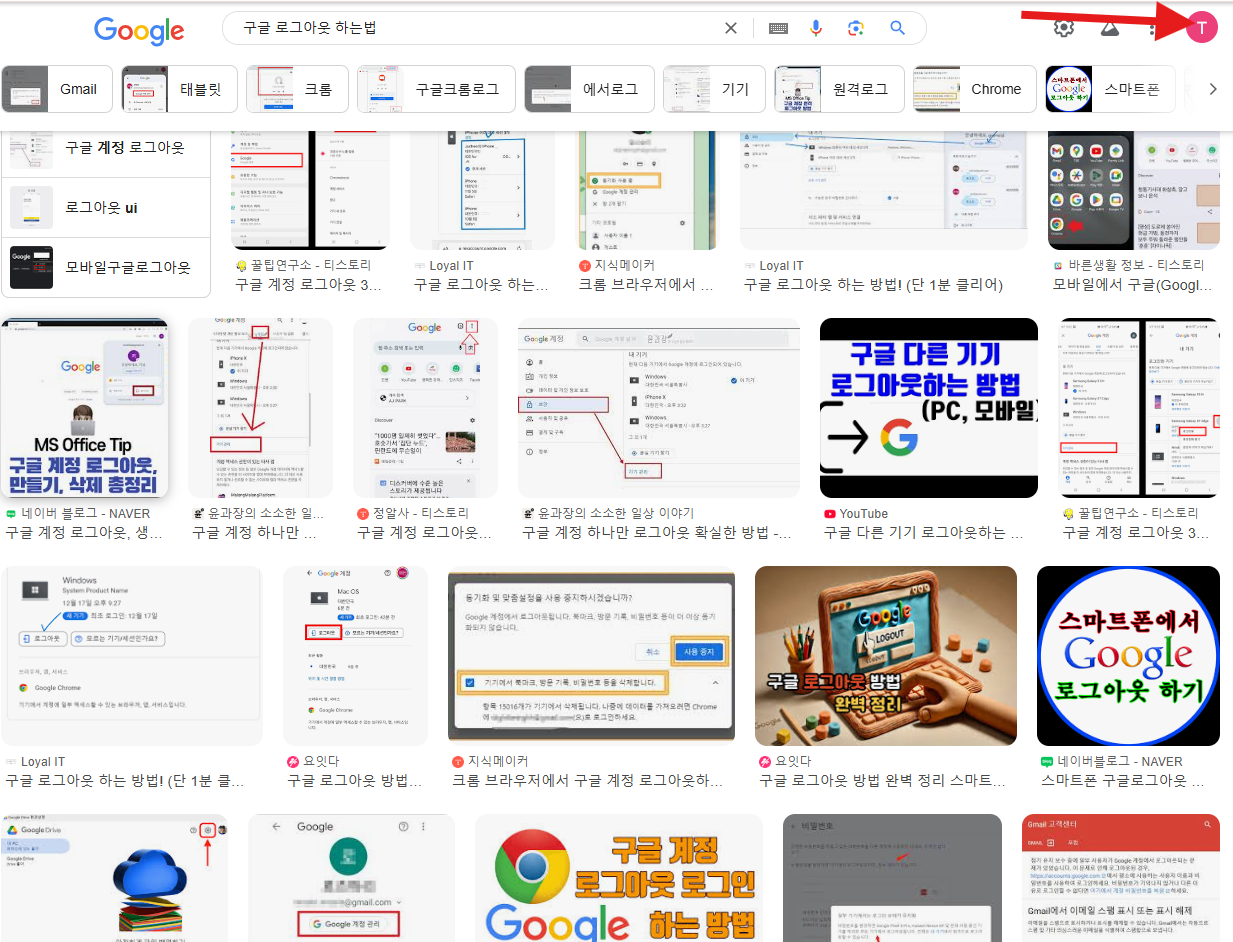This screenshot has height=942, width=1233.
Task: Select the 구글크롬로그 filter chip
Action: point(436,89)
